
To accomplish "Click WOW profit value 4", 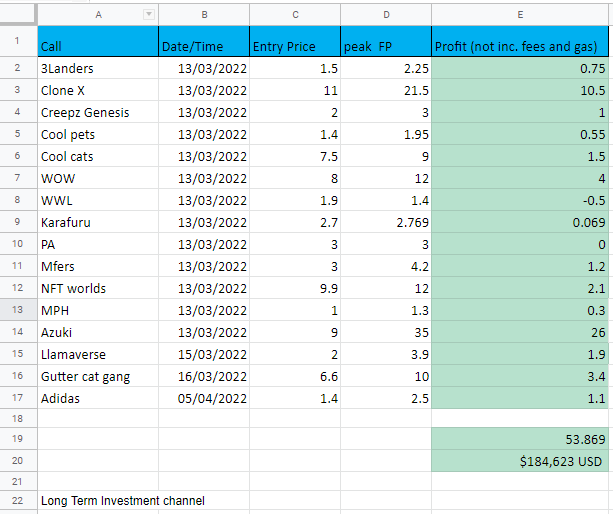I will tap(520, 178).
